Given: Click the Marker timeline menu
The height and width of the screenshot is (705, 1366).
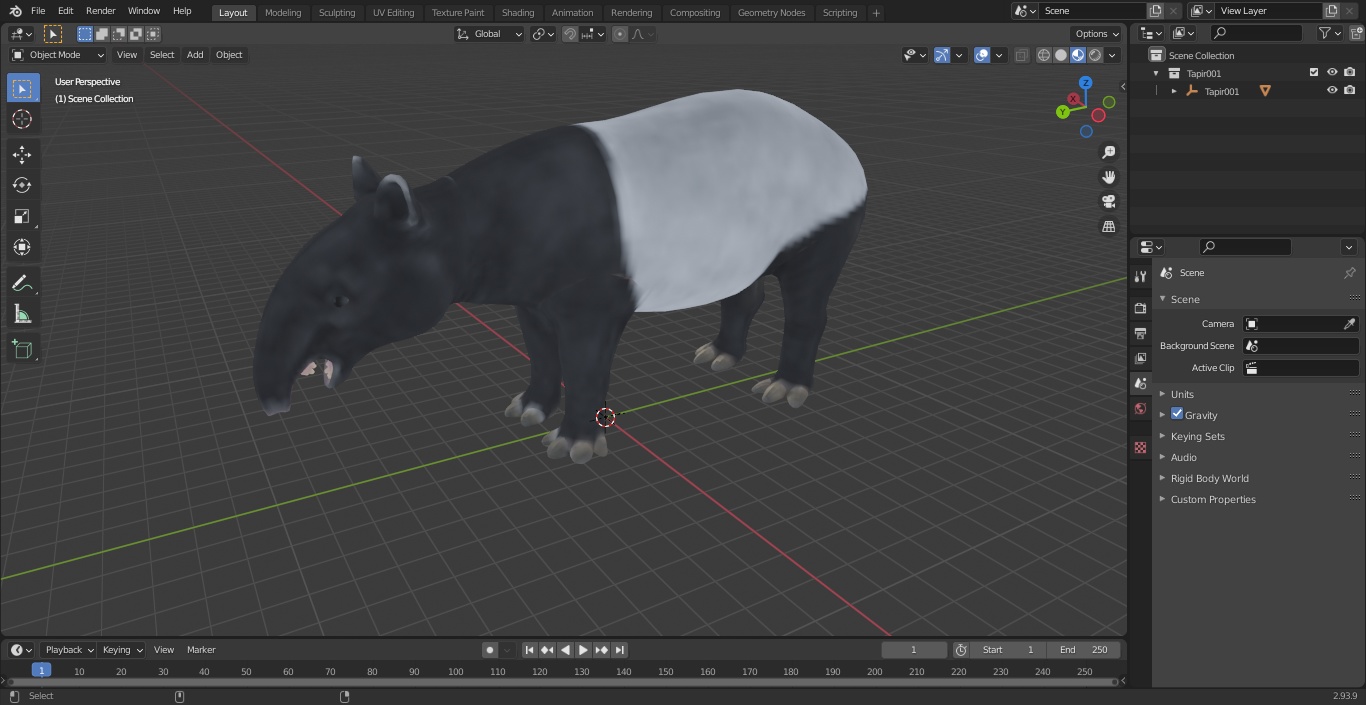Looking at the screenshot, I should 201,650.
